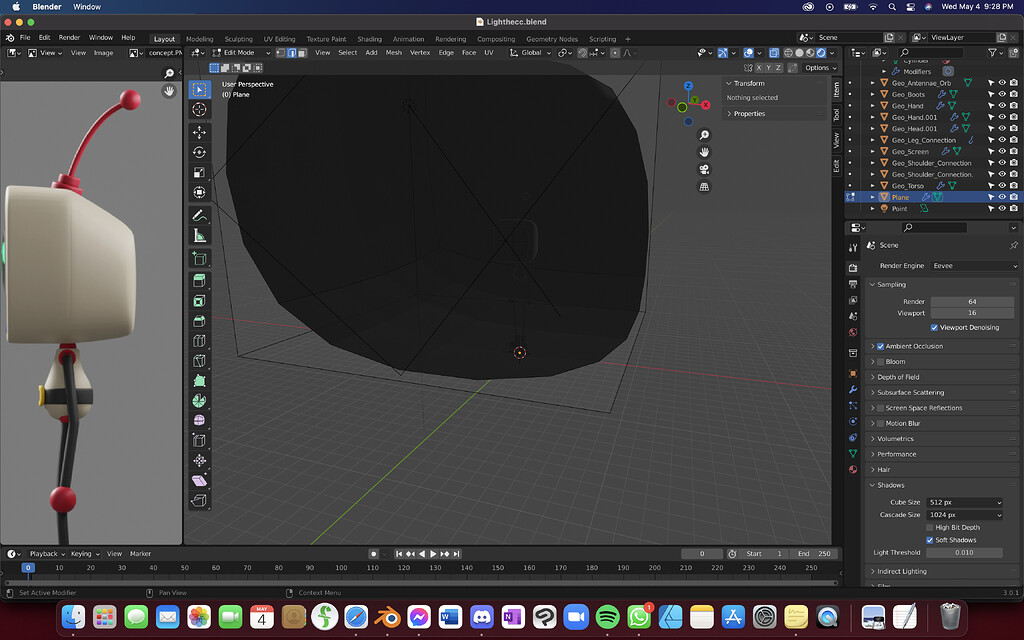Select the Edge Slide tool
The image size is (1024, 640).
pos(199,441)
